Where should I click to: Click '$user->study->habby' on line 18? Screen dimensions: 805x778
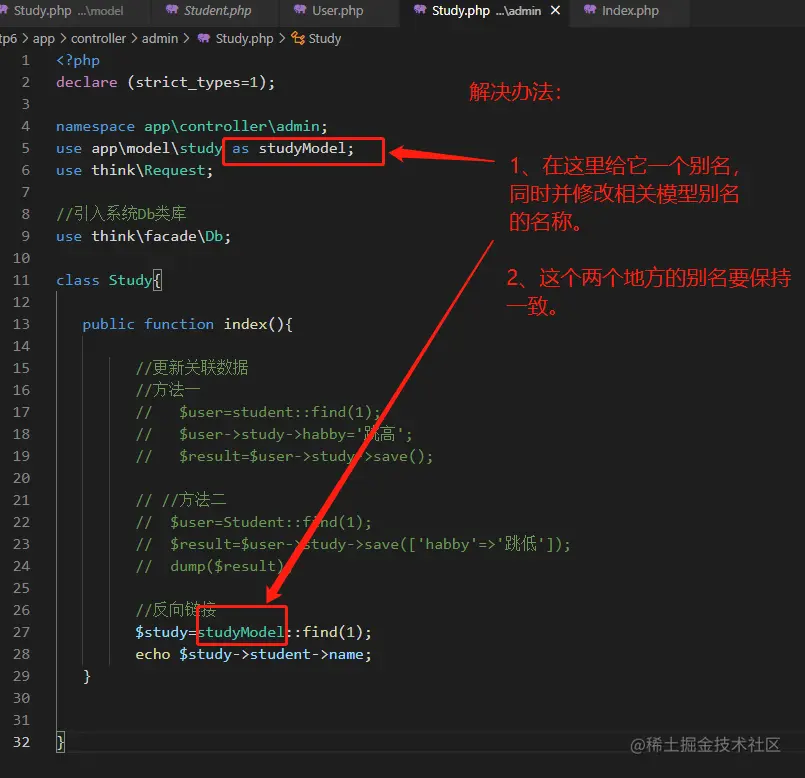click(x=264, y=434)
